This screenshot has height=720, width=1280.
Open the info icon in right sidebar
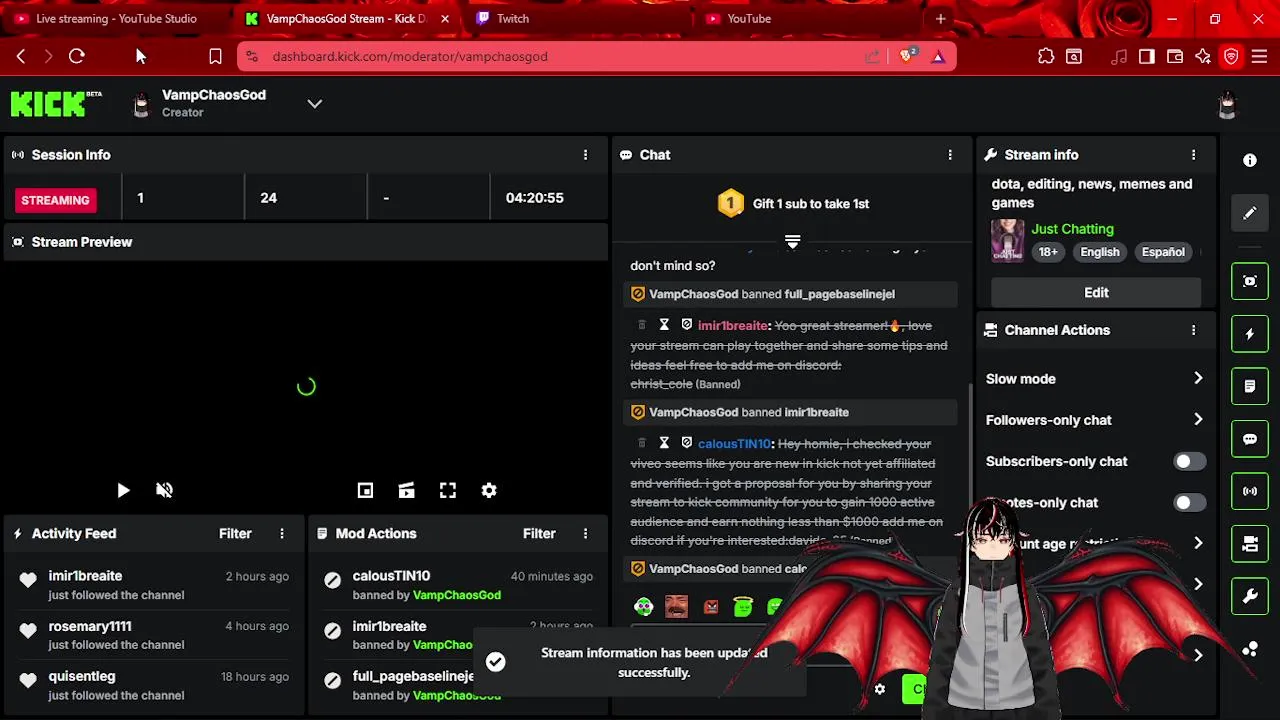tap(1250, 160)
